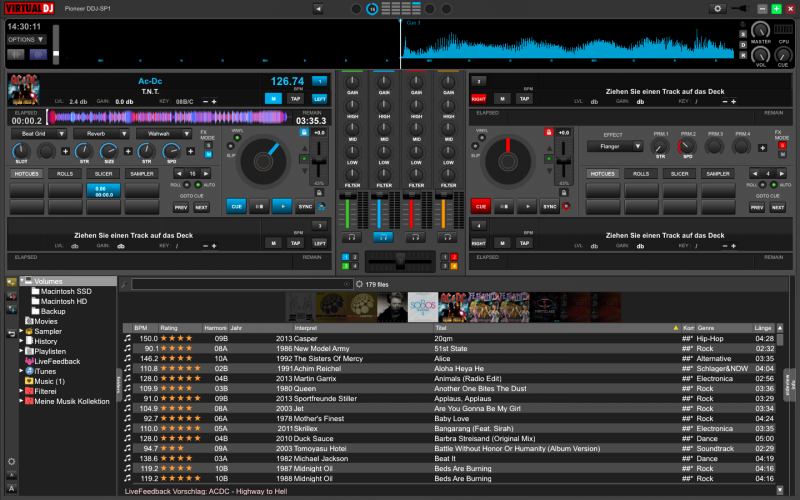This screenshot has height=500, width=800.
Task: Click the headphone cue icon on blue channel
Action: (381, 236)
